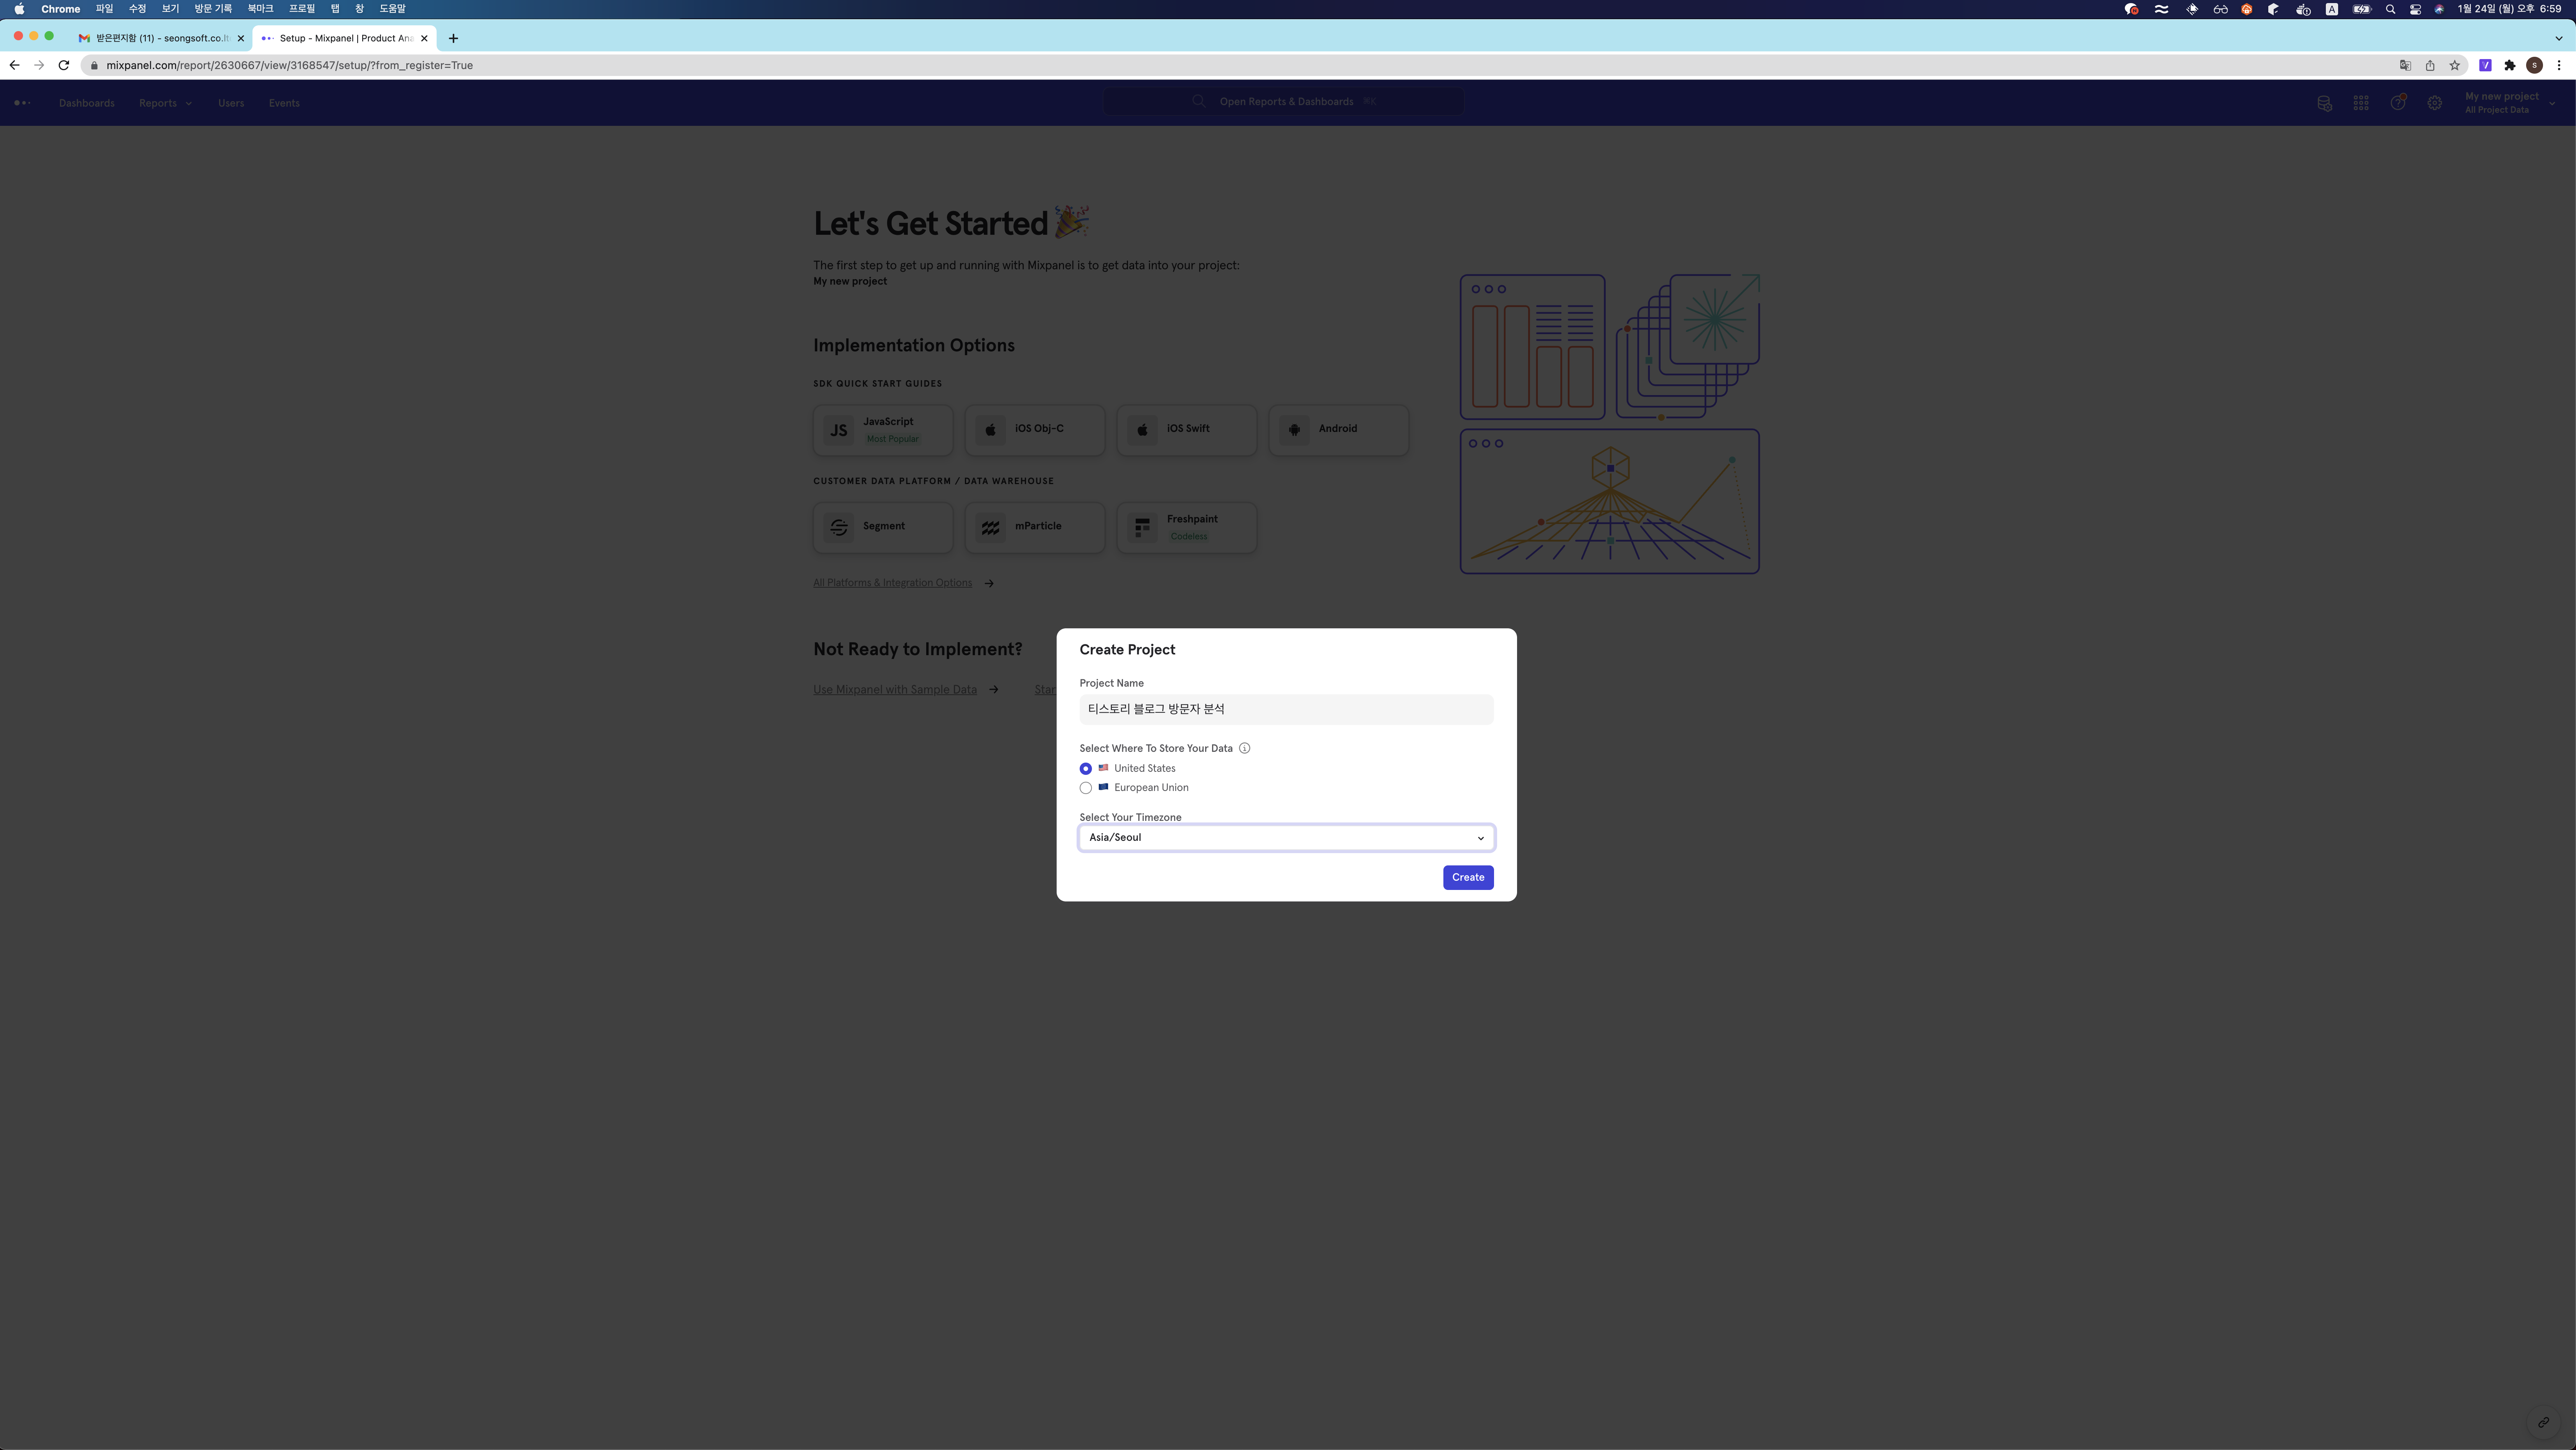Screen dimensions: 2576x1450
Task: Close the Gmail tab
Action: pyautogui.click(x=240, y=38)
